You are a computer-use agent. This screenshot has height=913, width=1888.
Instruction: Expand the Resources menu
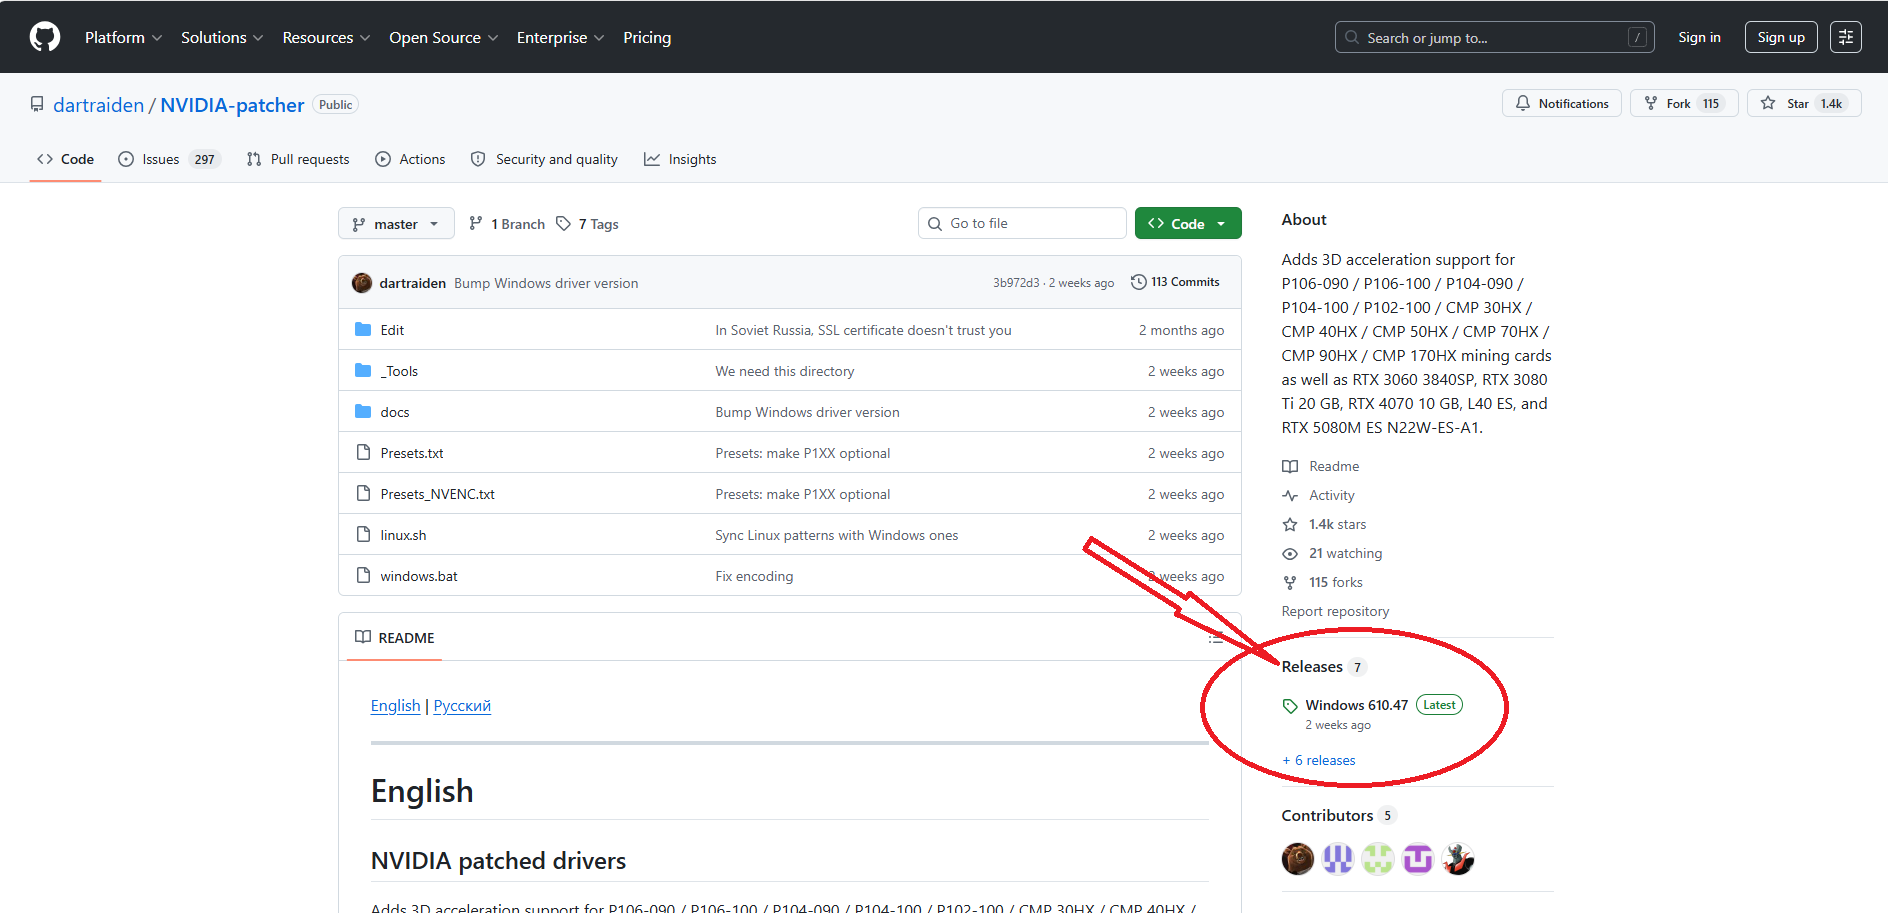pos(326,37)
